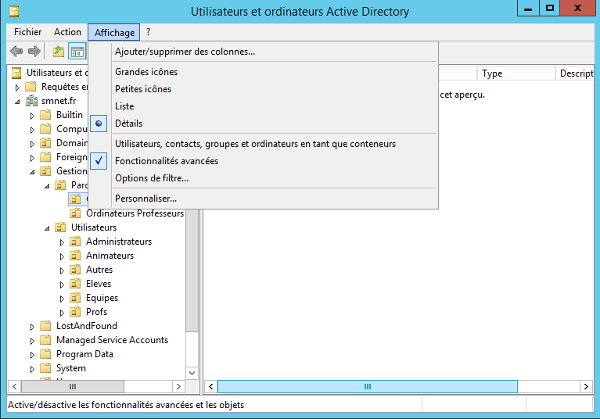
Task: Expand the Builtin node
Action: tap(32, 116)
